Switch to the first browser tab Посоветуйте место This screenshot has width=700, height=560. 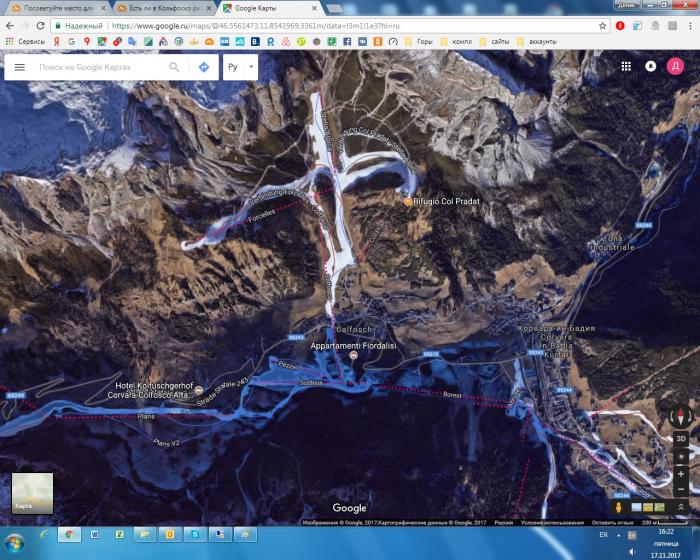(58, 8)
